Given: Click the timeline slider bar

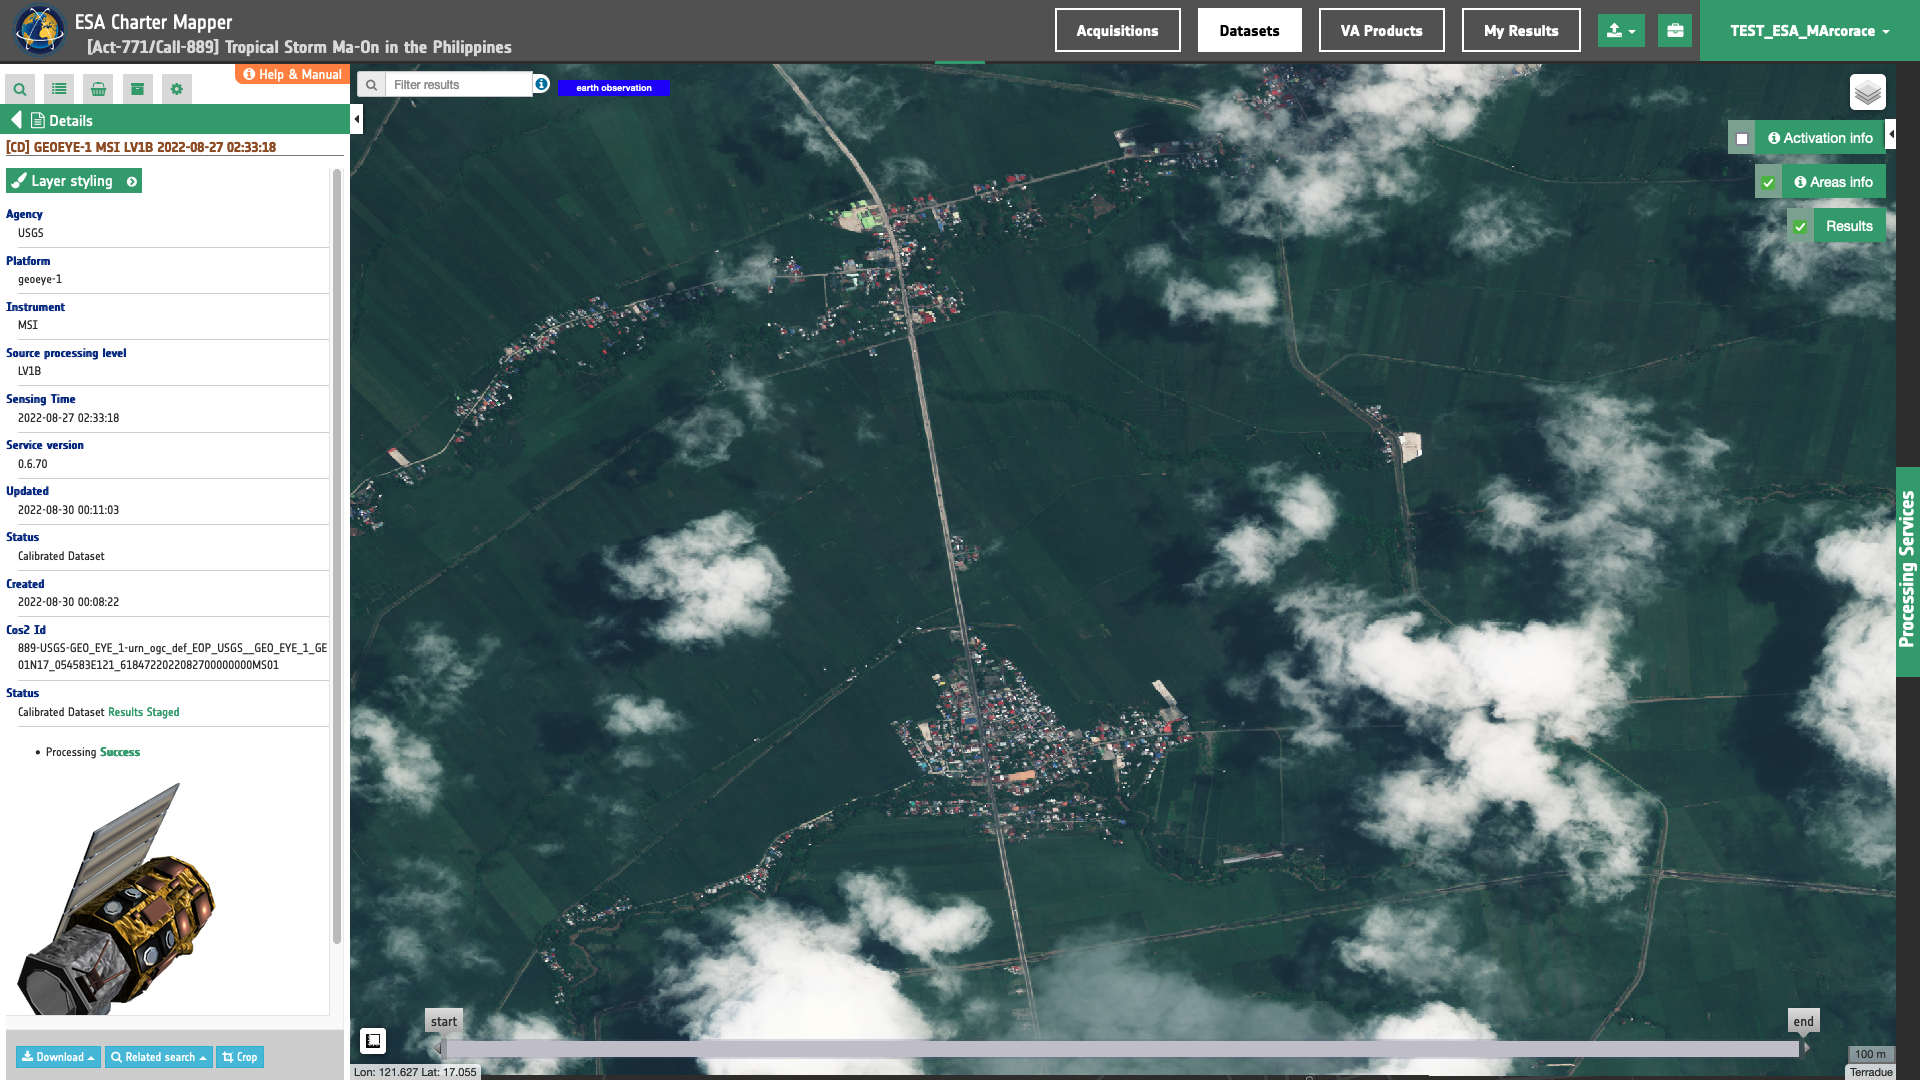Looking at the screenshot, I should [x=1122, y=1048].
